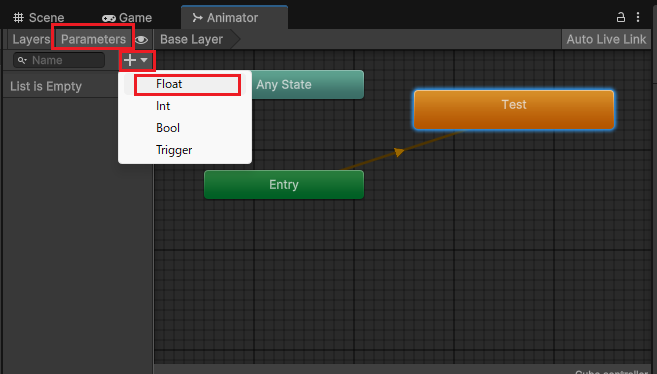
Task: Switch to the Parameters tab
Action: click(93, 39)
